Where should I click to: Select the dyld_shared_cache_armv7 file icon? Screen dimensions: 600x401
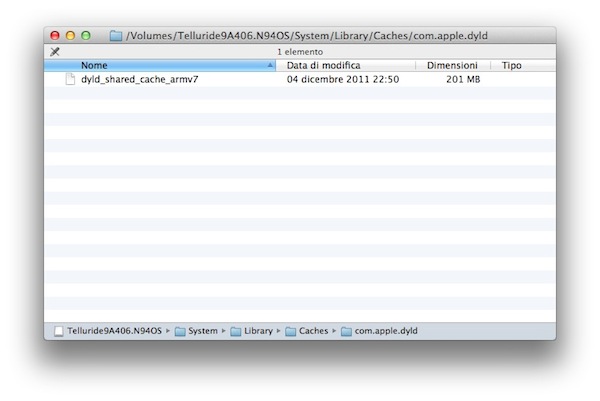(70, 79)
